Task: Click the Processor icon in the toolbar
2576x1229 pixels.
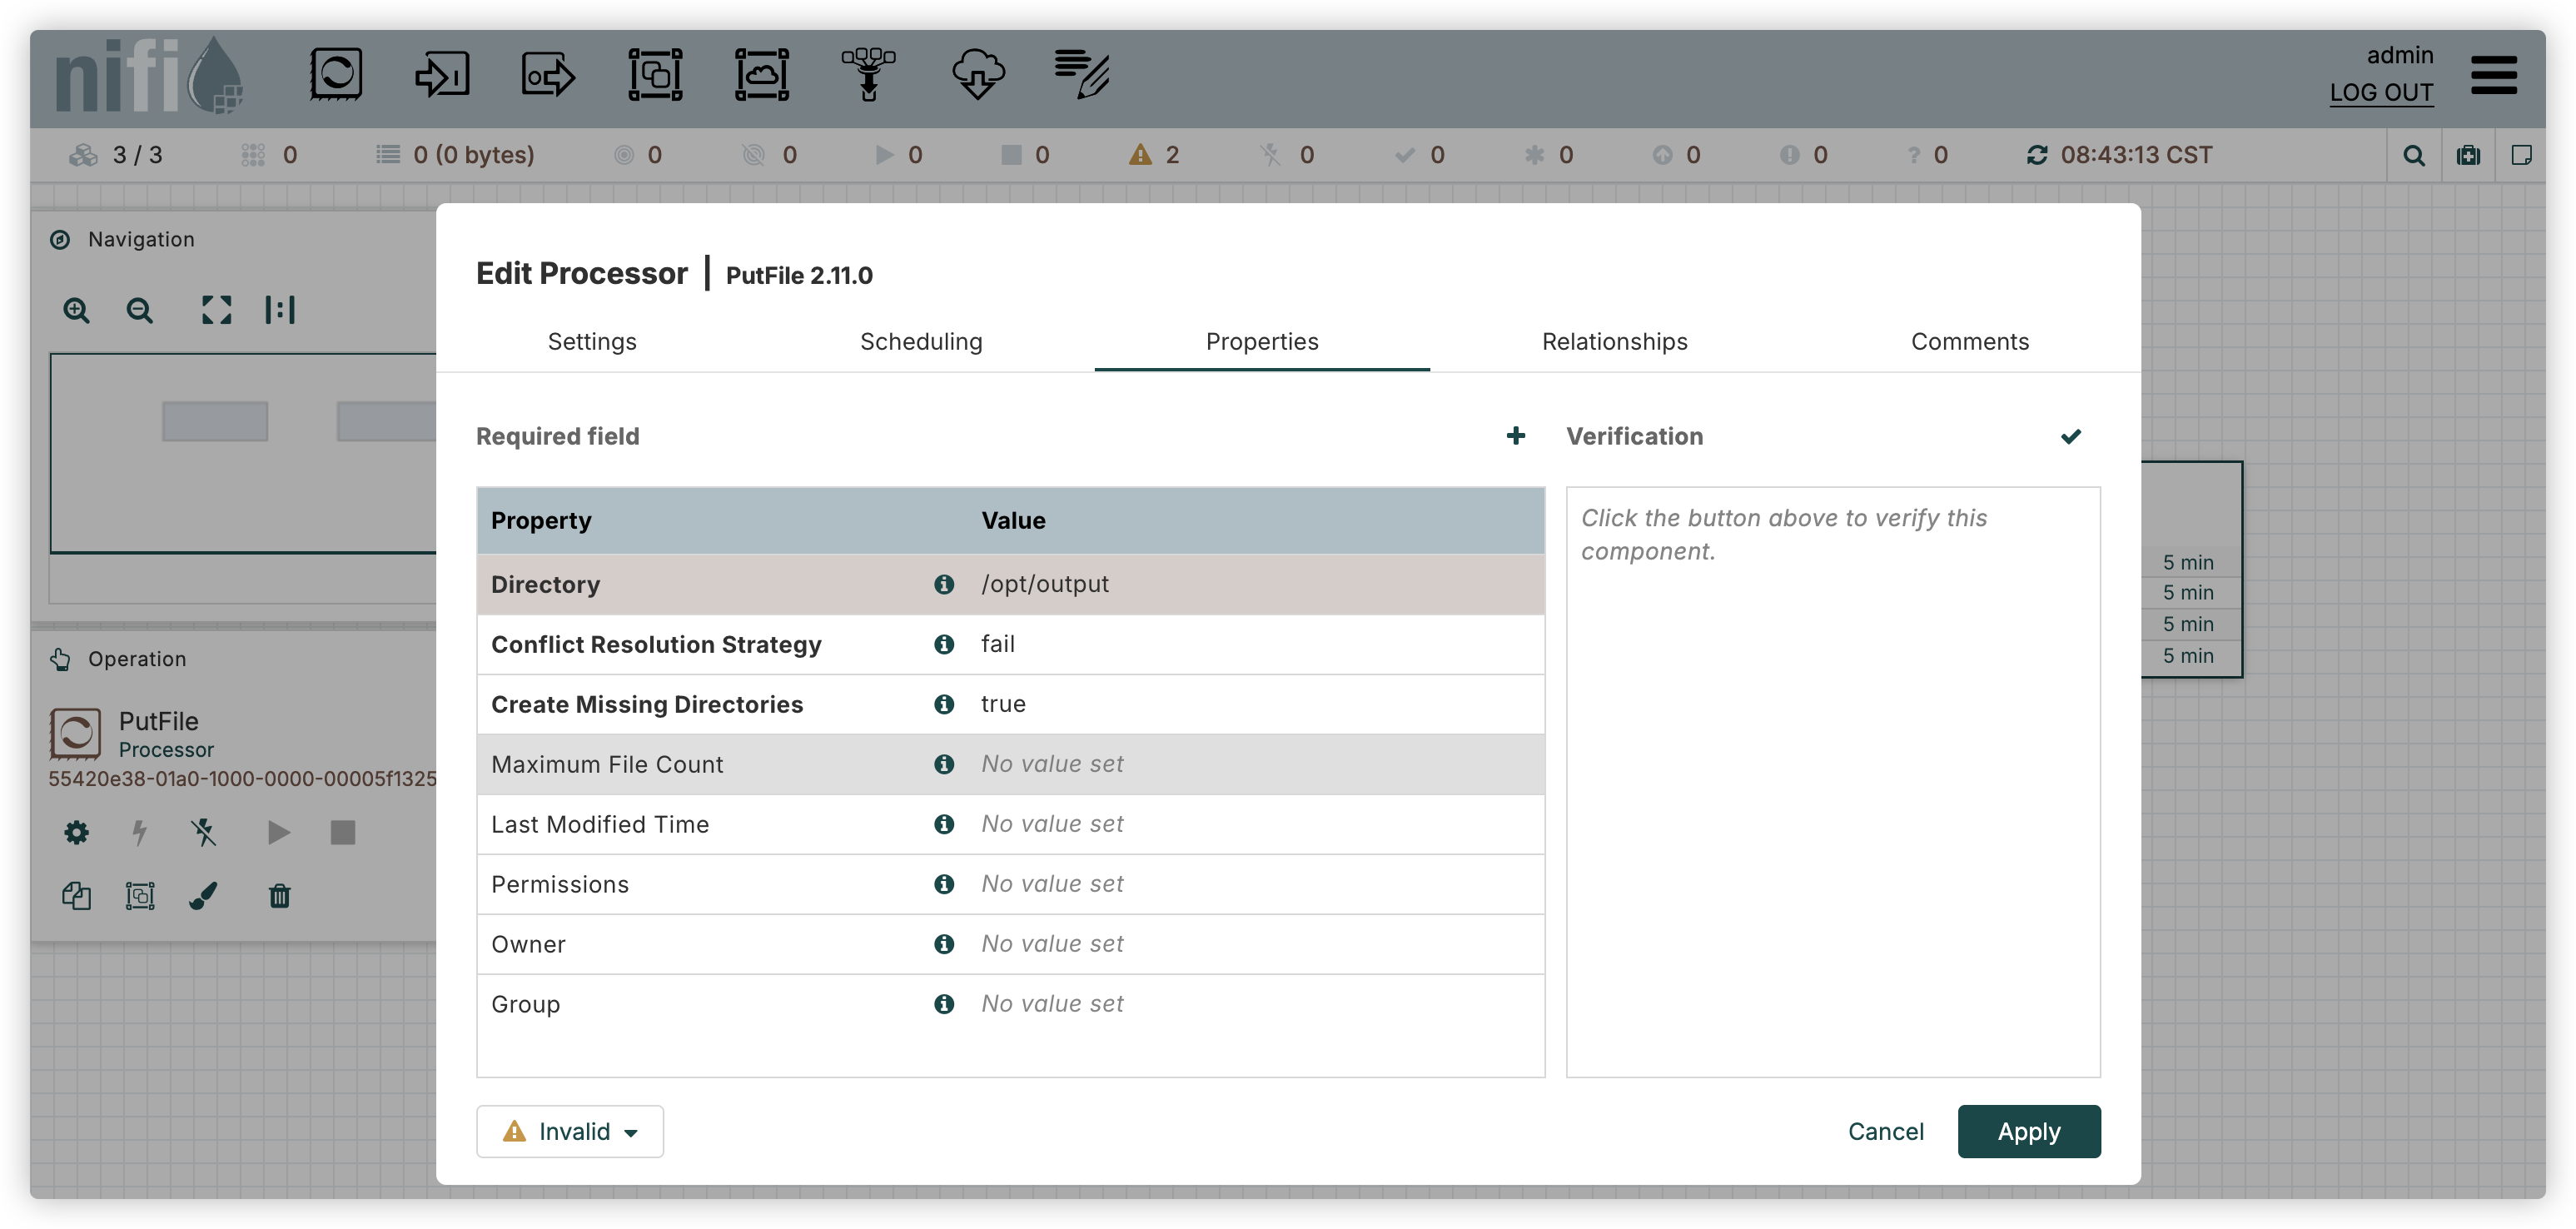Action: [336, 75]
